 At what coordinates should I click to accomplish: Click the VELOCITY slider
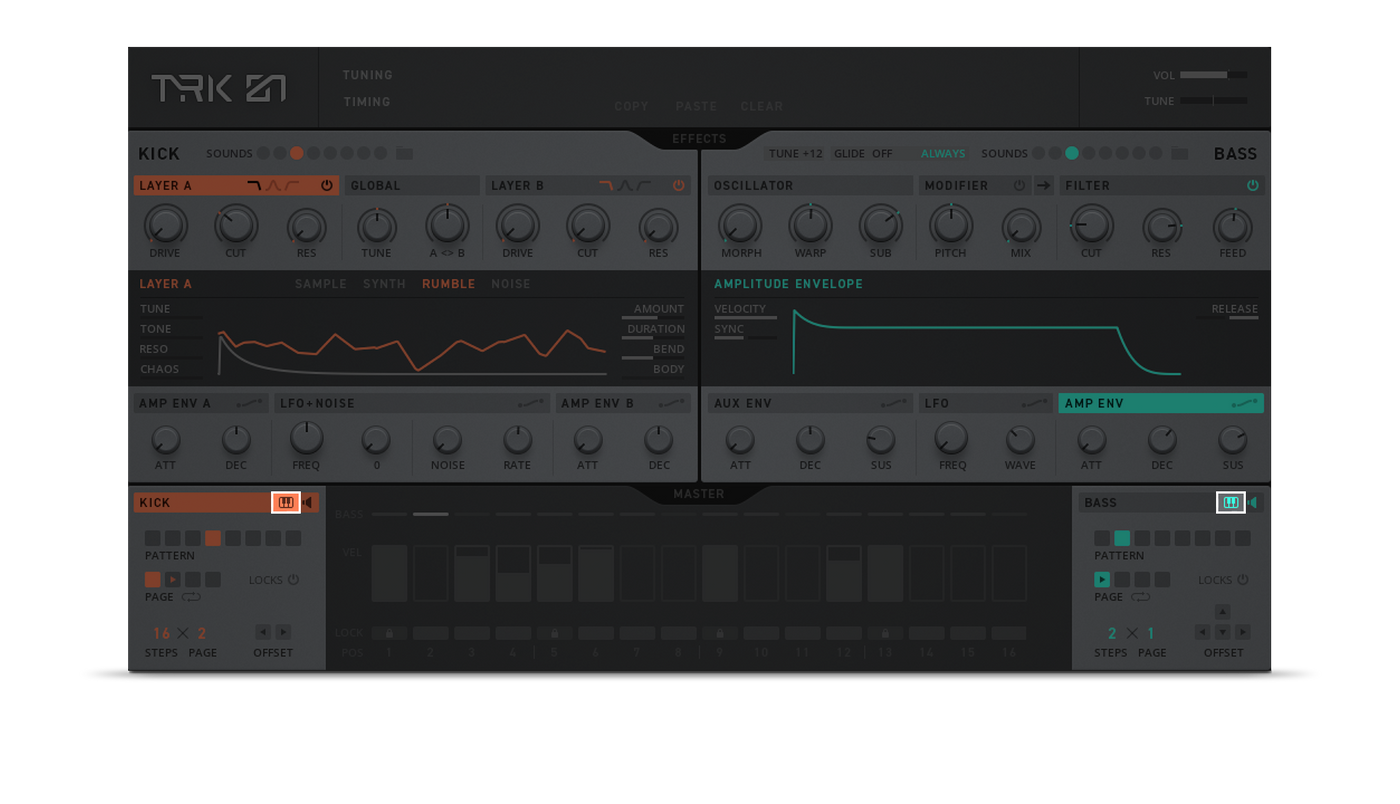[x=745, y=317]
